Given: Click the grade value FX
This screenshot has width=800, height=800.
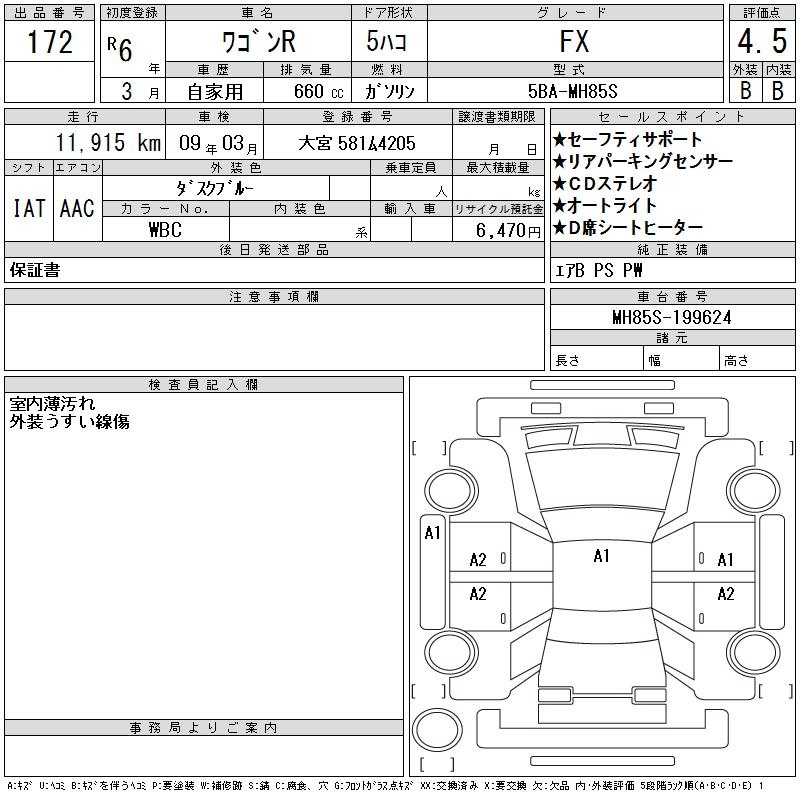Looking at the screenshot, I should coord(574,41).
